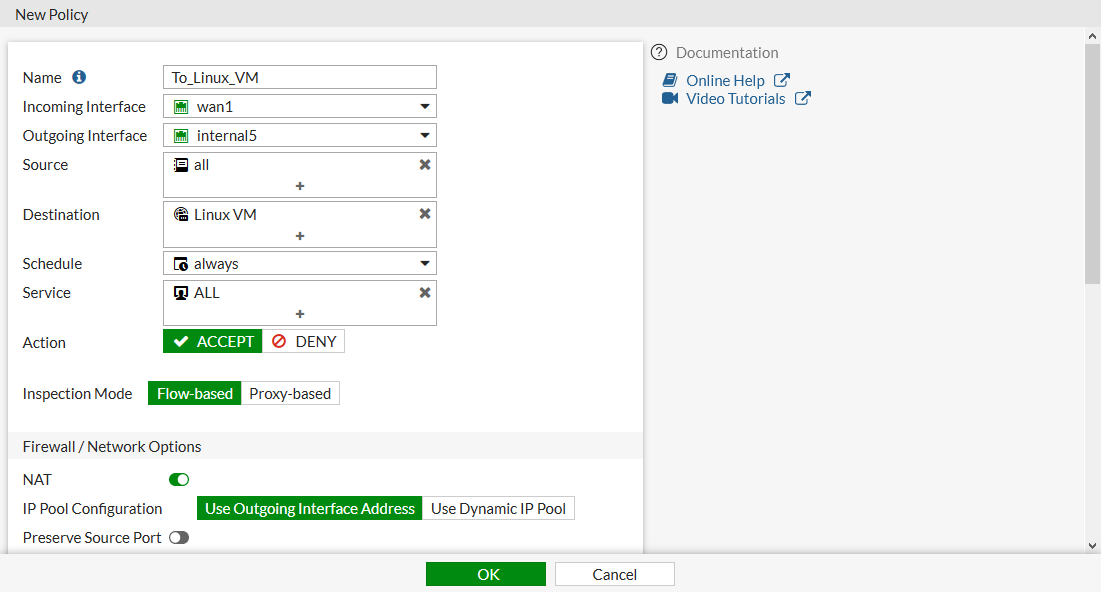This screenshot has height=592, width=1101.
Task: Remove the 'all' source entry
Action: (x=425, y=165)
